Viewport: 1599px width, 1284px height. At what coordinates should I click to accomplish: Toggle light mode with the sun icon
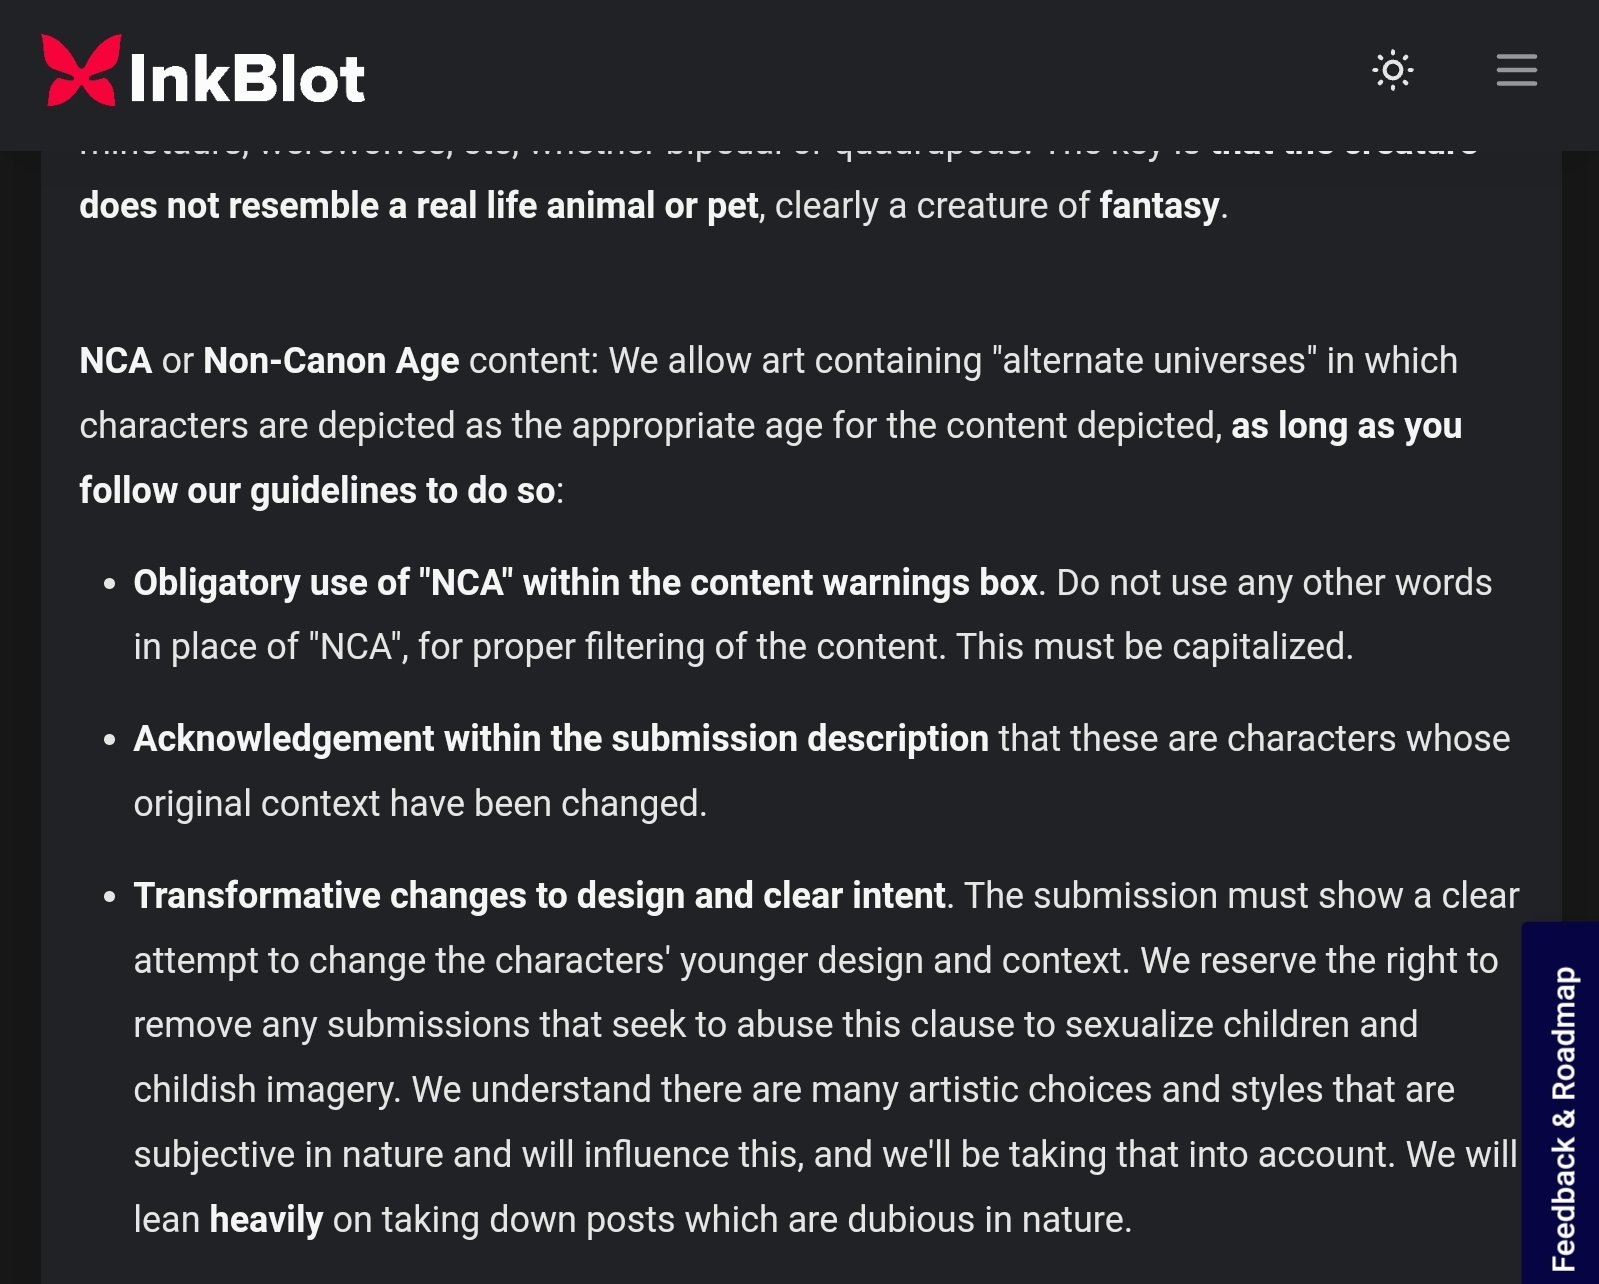[x=1393, y=70]
